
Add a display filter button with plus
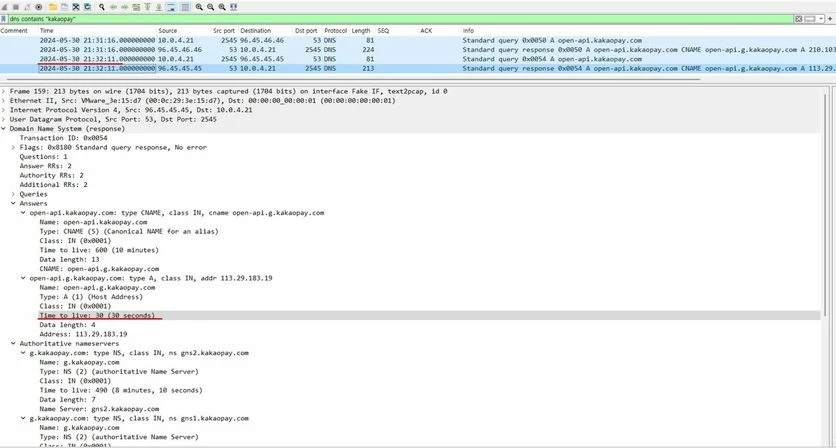[x=830, y=19]
